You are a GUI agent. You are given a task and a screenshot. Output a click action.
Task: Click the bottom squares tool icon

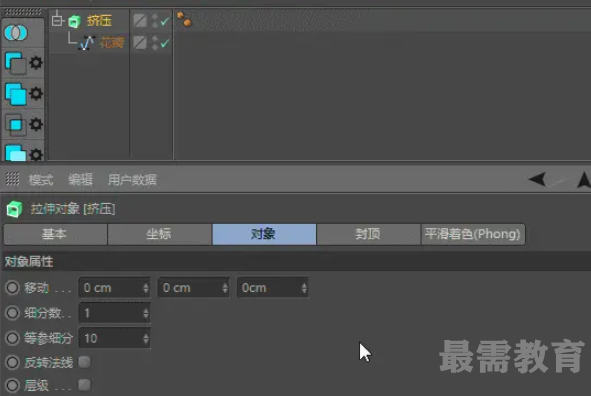click(15, 153)
